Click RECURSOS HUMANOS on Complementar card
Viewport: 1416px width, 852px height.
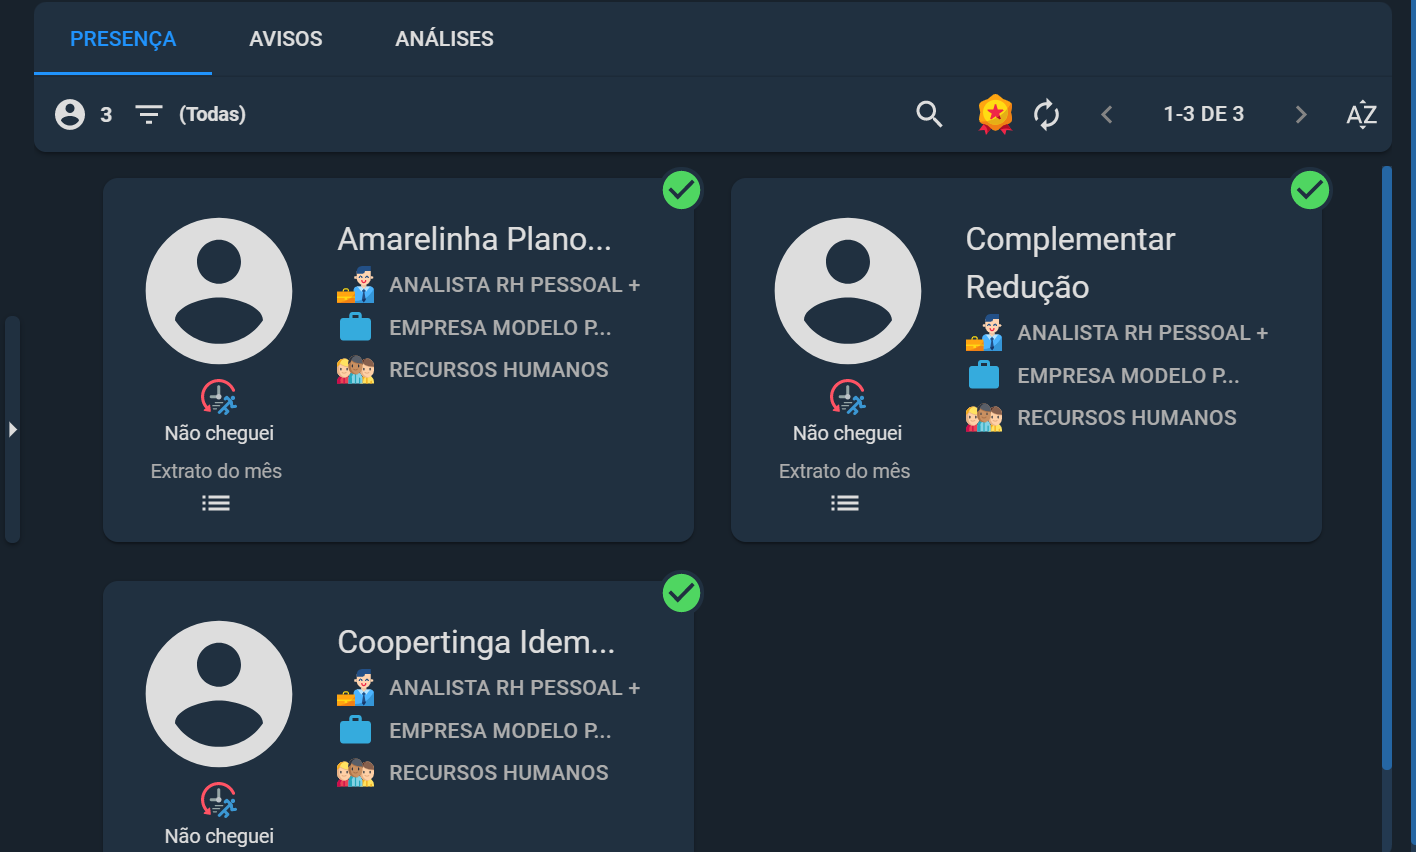pos(1127,418)
